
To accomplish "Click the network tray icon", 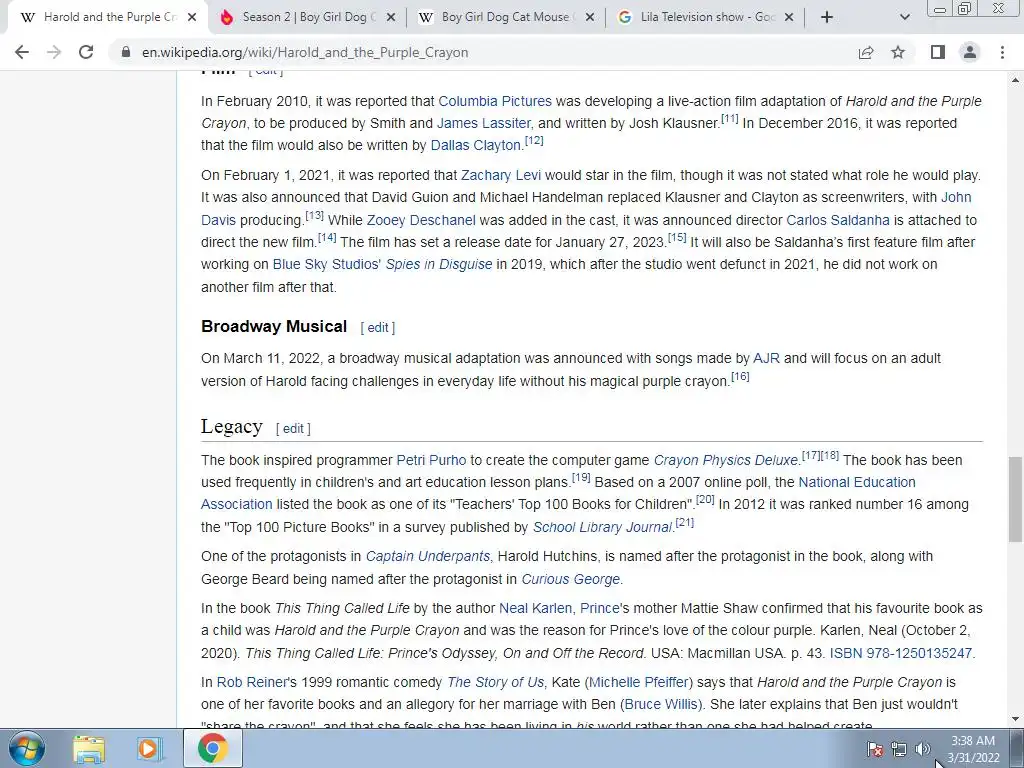I will 899,749.
